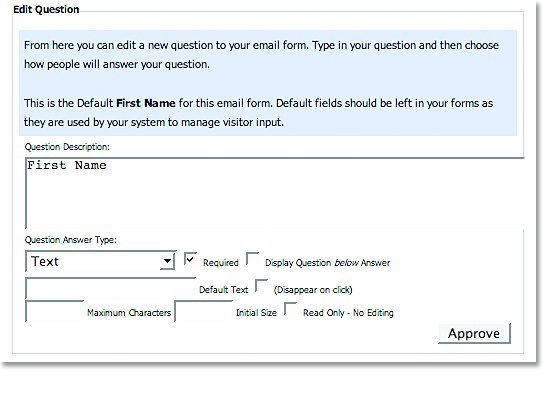Click the 'Initial Size' label
Image resolution: width=556 pixels, height=397 pixels.
(256, 313)
